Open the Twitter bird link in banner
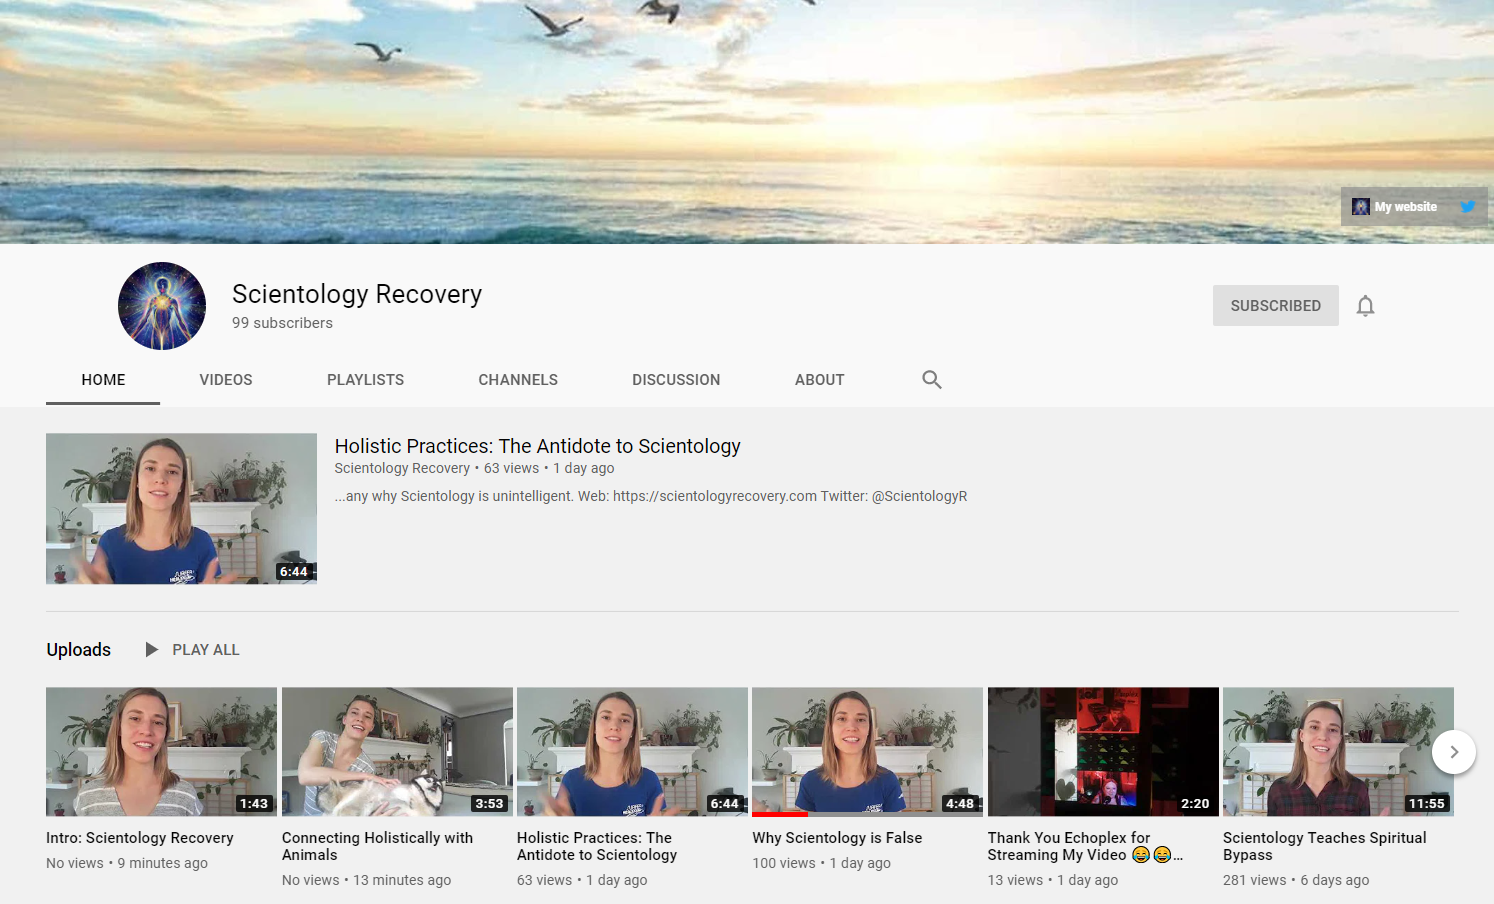1494x904 pixels. click(x=1468, y=207)
